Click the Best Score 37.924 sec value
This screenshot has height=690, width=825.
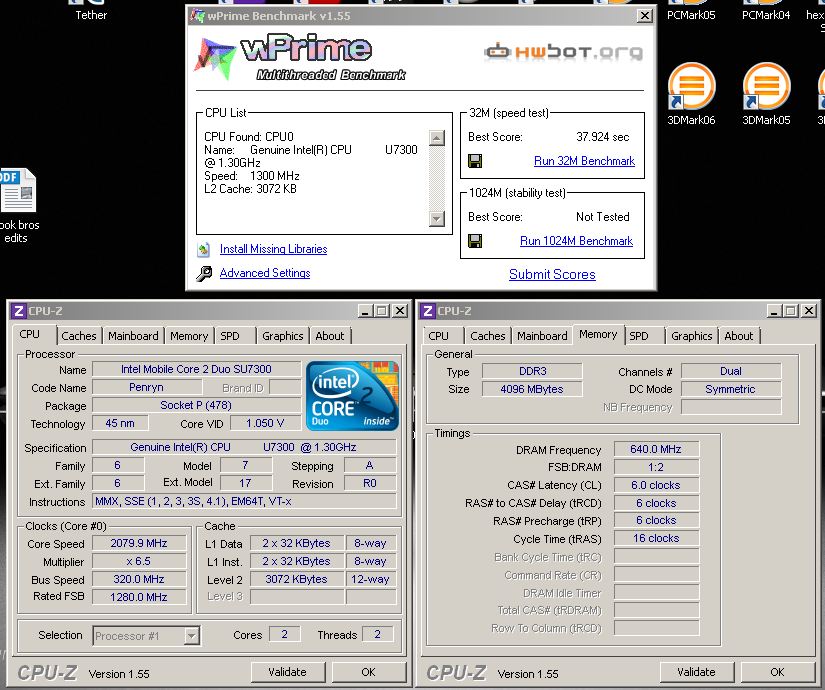pyautogui.click(x=602, y=137)
